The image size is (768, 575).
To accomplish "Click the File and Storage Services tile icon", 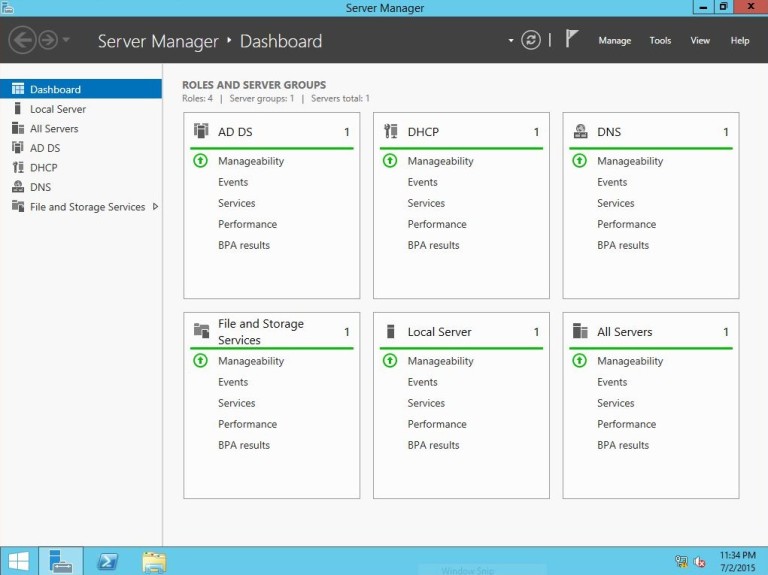I will (201, 331).
